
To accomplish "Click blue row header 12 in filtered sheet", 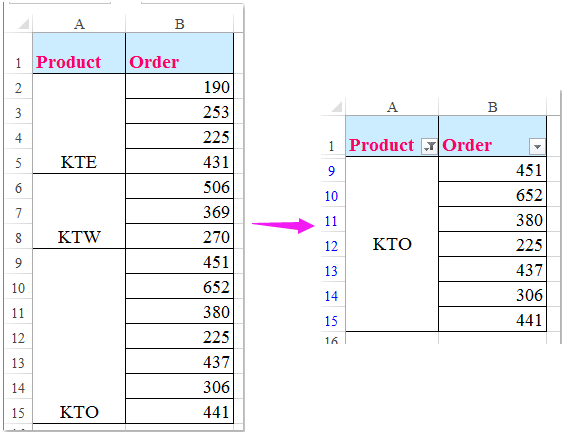I will tap(332, 245).
